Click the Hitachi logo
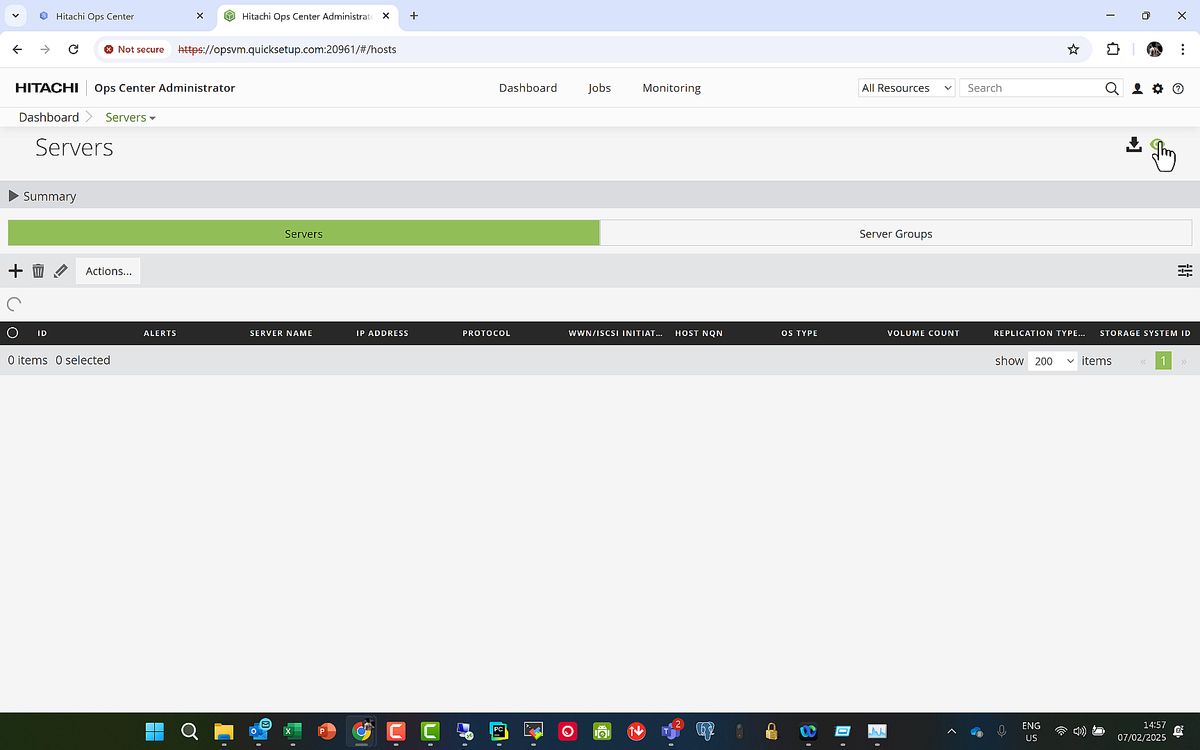This screenshot has width=1200, height=750. (x=47, y=88)
